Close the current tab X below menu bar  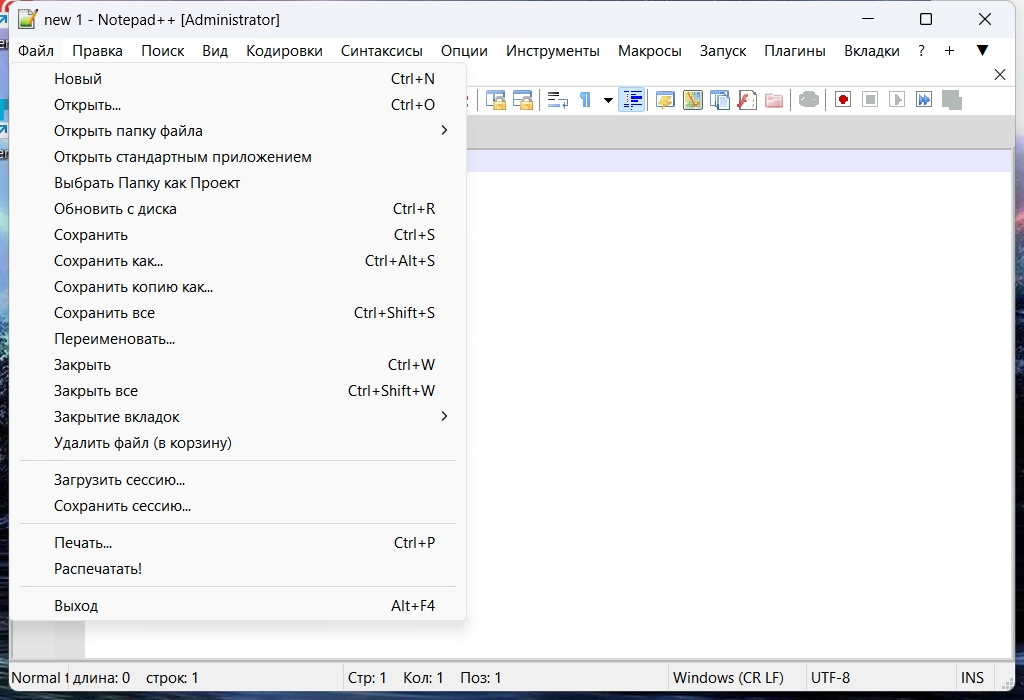(x=999, y=75)
